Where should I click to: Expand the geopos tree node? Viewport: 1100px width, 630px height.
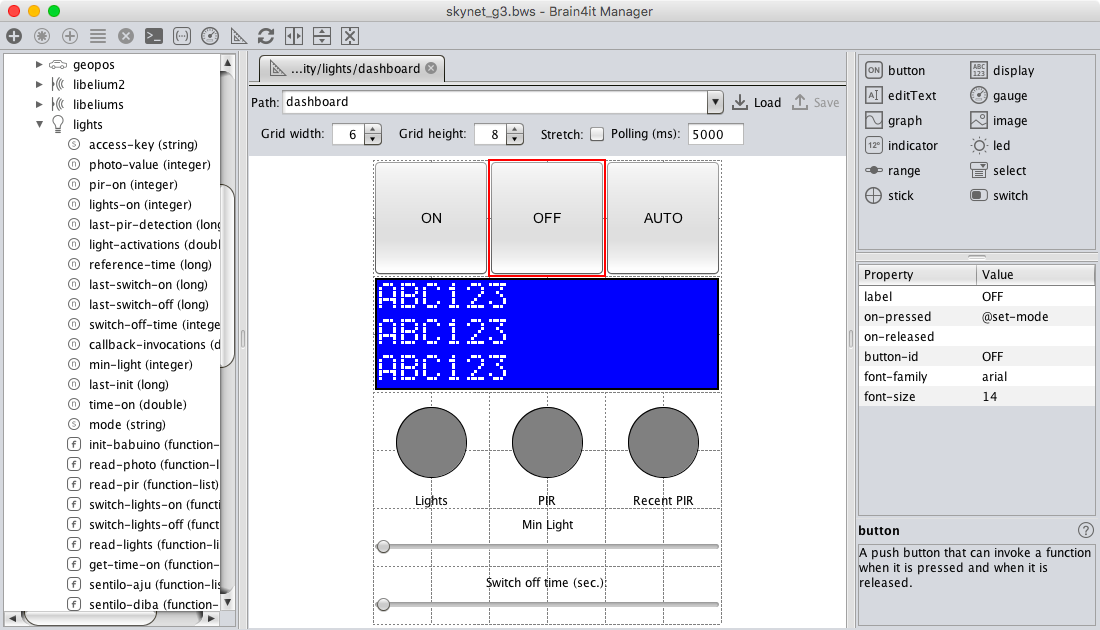pos(39,65)
